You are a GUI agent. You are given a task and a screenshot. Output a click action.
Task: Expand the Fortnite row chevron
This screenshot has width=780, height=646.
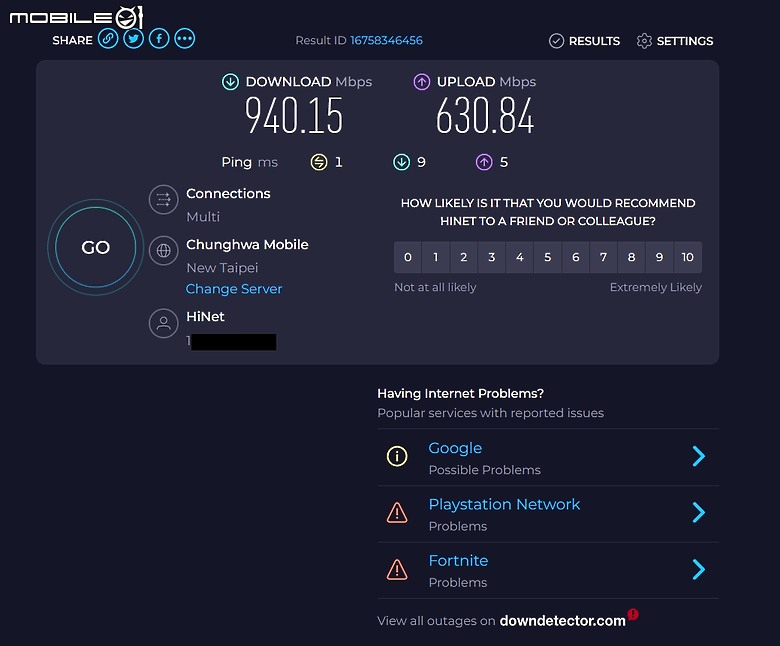coord(699,569)
